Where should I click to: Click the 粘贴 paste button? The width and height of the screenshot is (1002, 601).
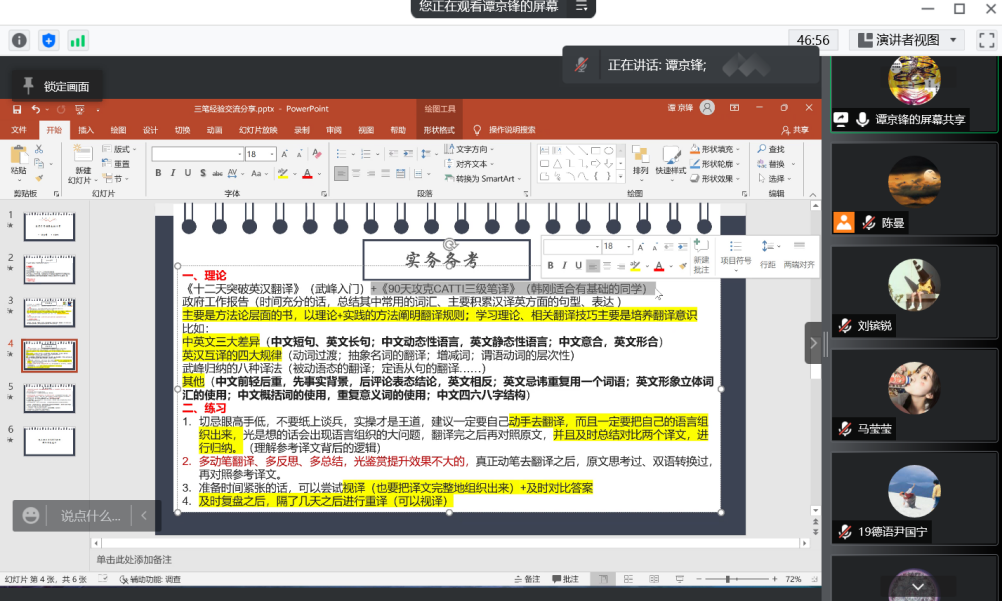19,160
